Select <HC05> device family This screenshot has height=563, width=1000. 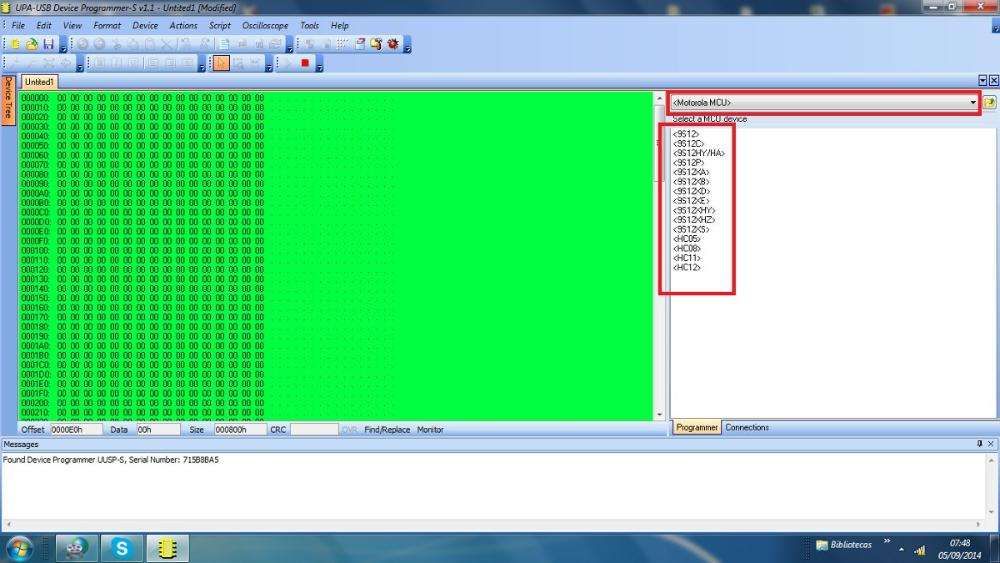686,239
